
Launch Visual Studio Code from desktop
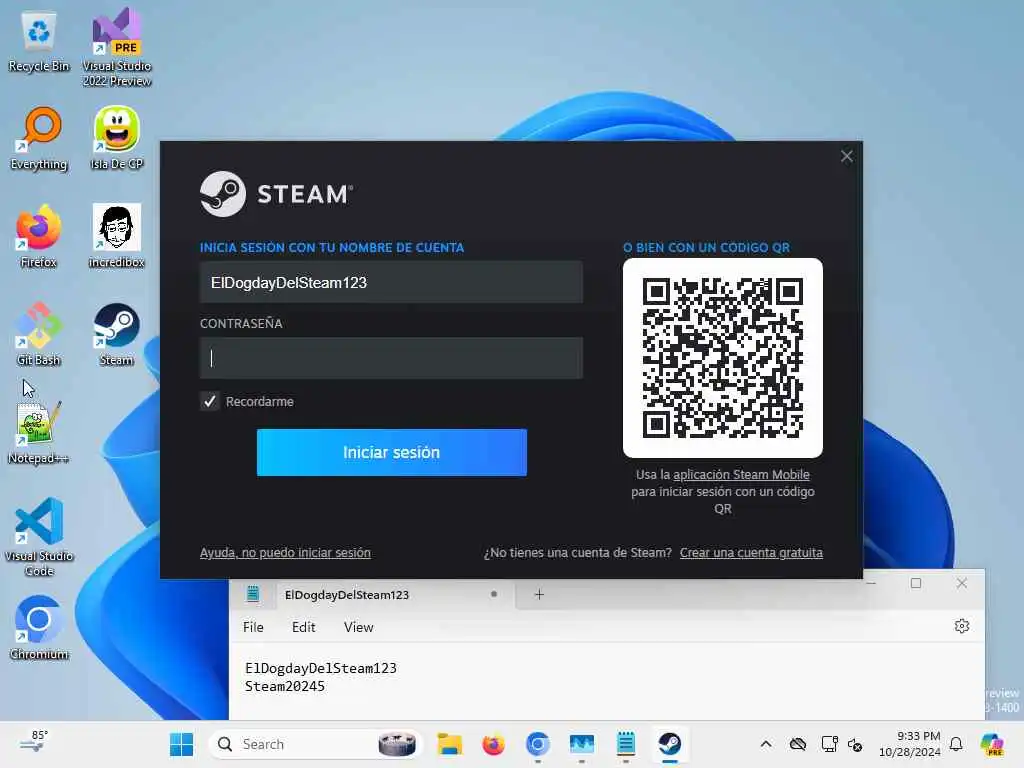pyautogui.click(x=39, y=537)
